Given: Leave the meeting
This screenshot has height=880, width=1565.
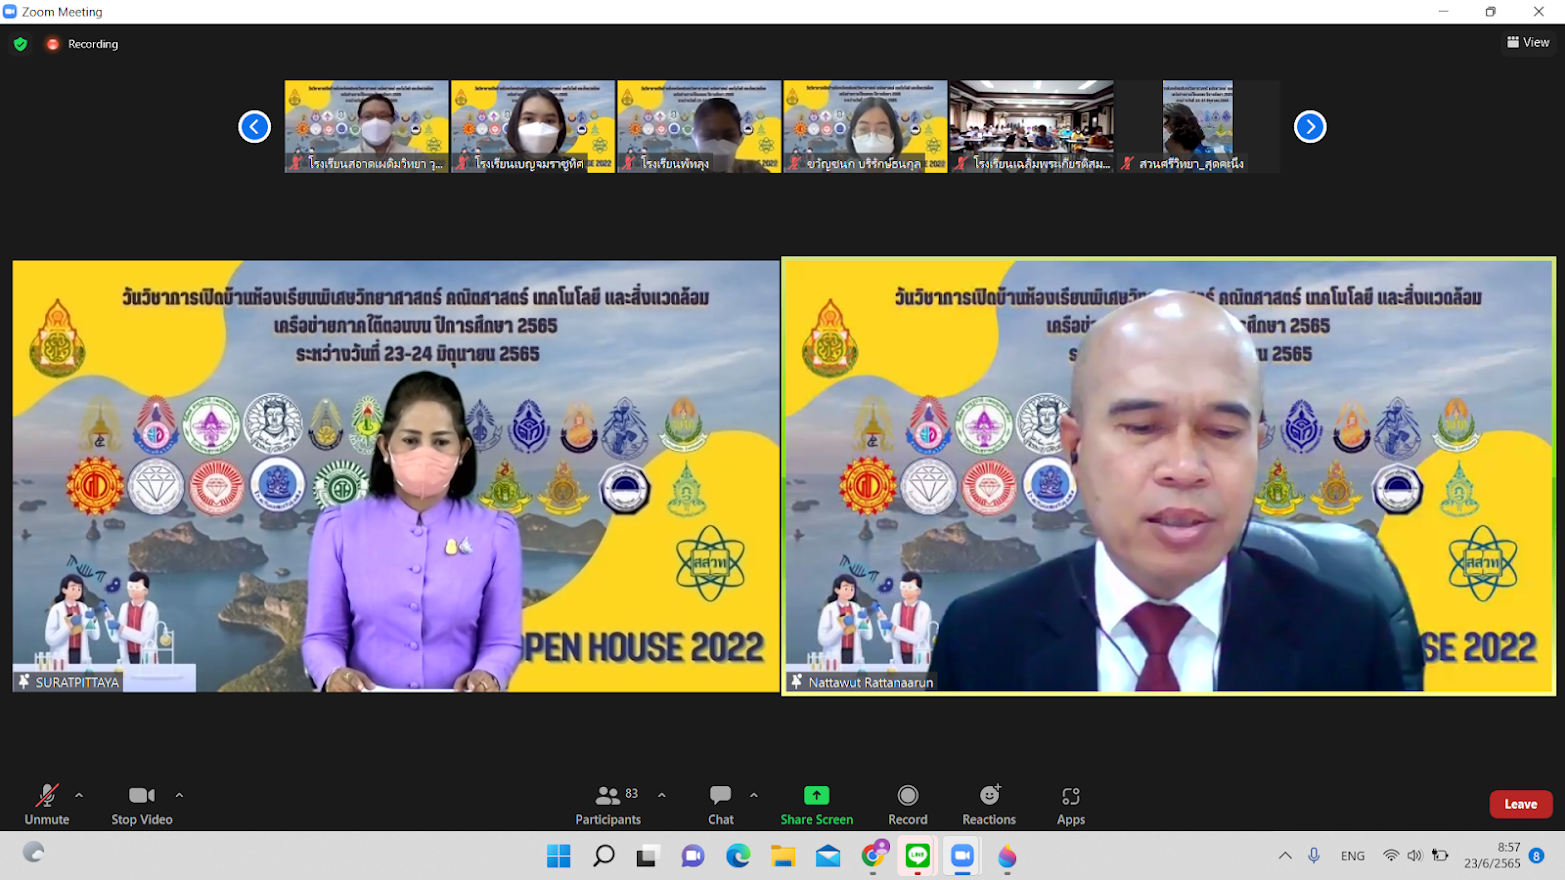Looking at the screenshot, I should [1521, 804].
